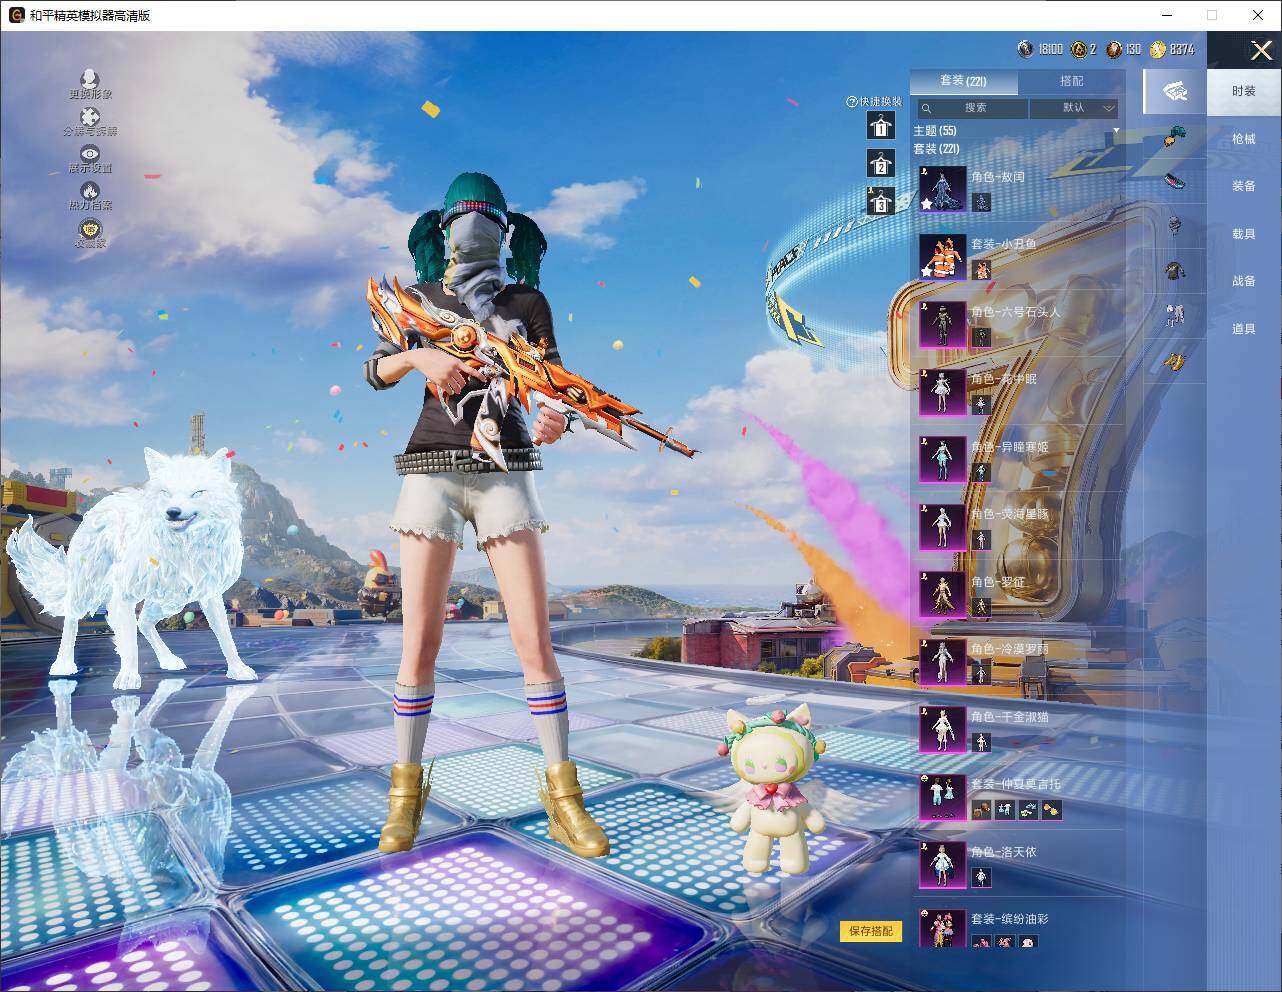This screenshot has width=1282, height=992.
Task: Click the gold collector badge icon
Action: click(x=90, y=229)
